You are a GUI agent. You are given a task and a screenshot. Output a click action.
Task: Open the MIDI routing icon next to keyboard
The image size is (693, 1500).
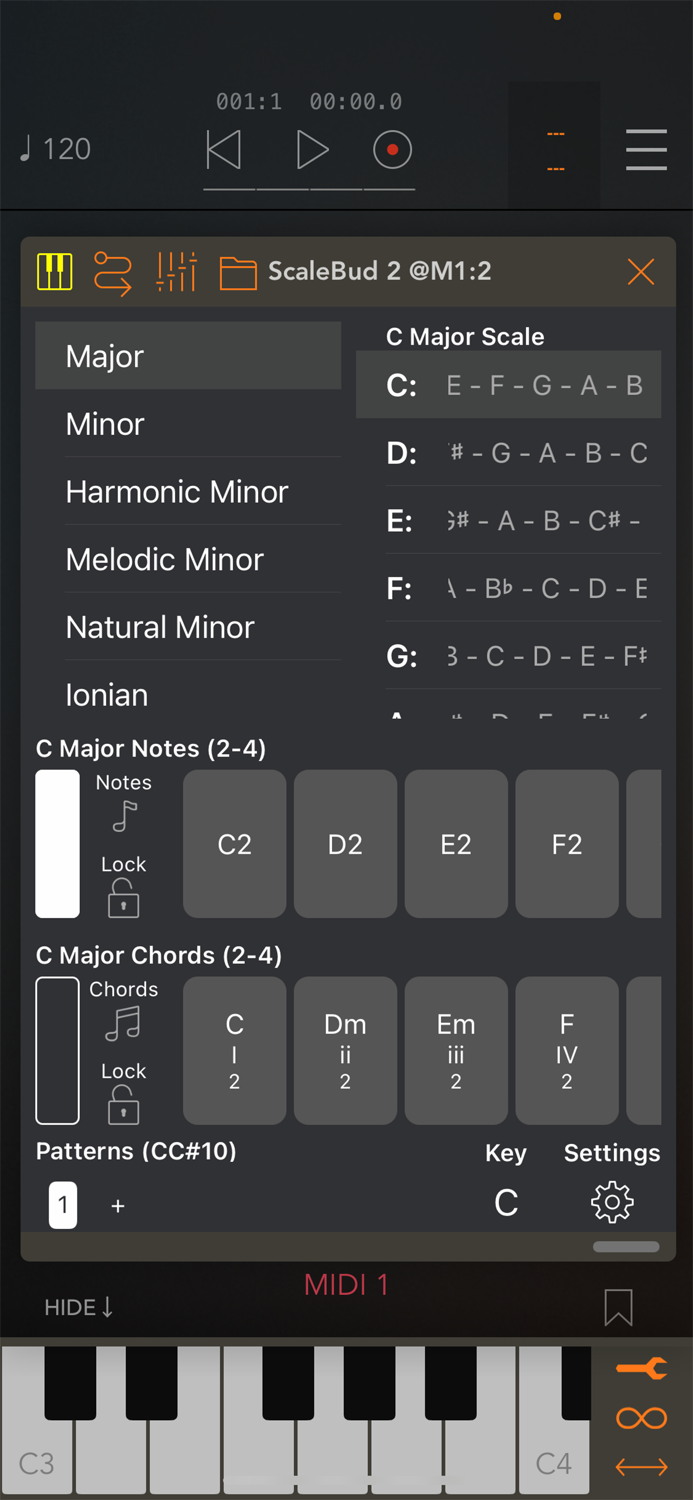pos(113,271)
